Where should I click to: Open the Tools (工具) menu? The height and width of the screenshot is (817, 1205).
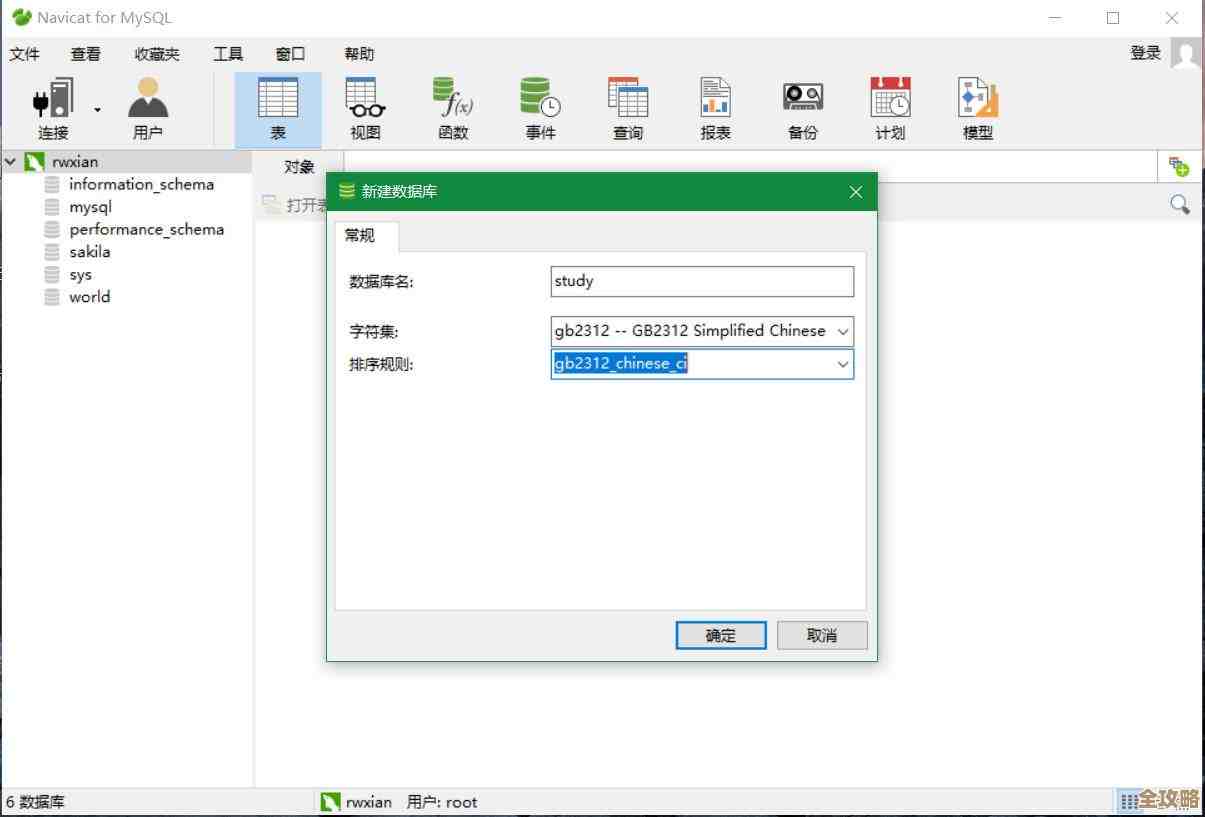click(228, 54)
